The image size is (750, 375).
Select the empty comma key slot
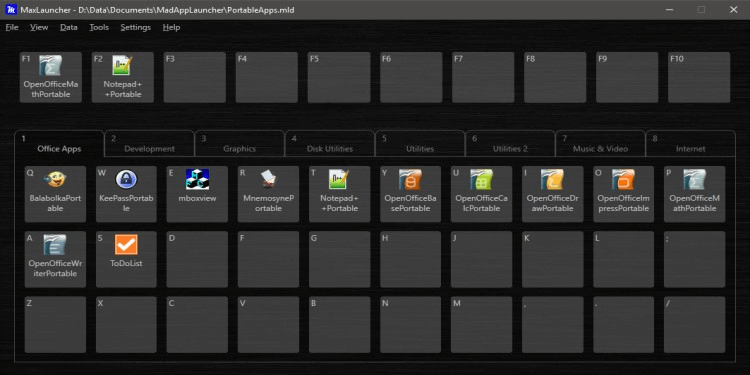552,325
